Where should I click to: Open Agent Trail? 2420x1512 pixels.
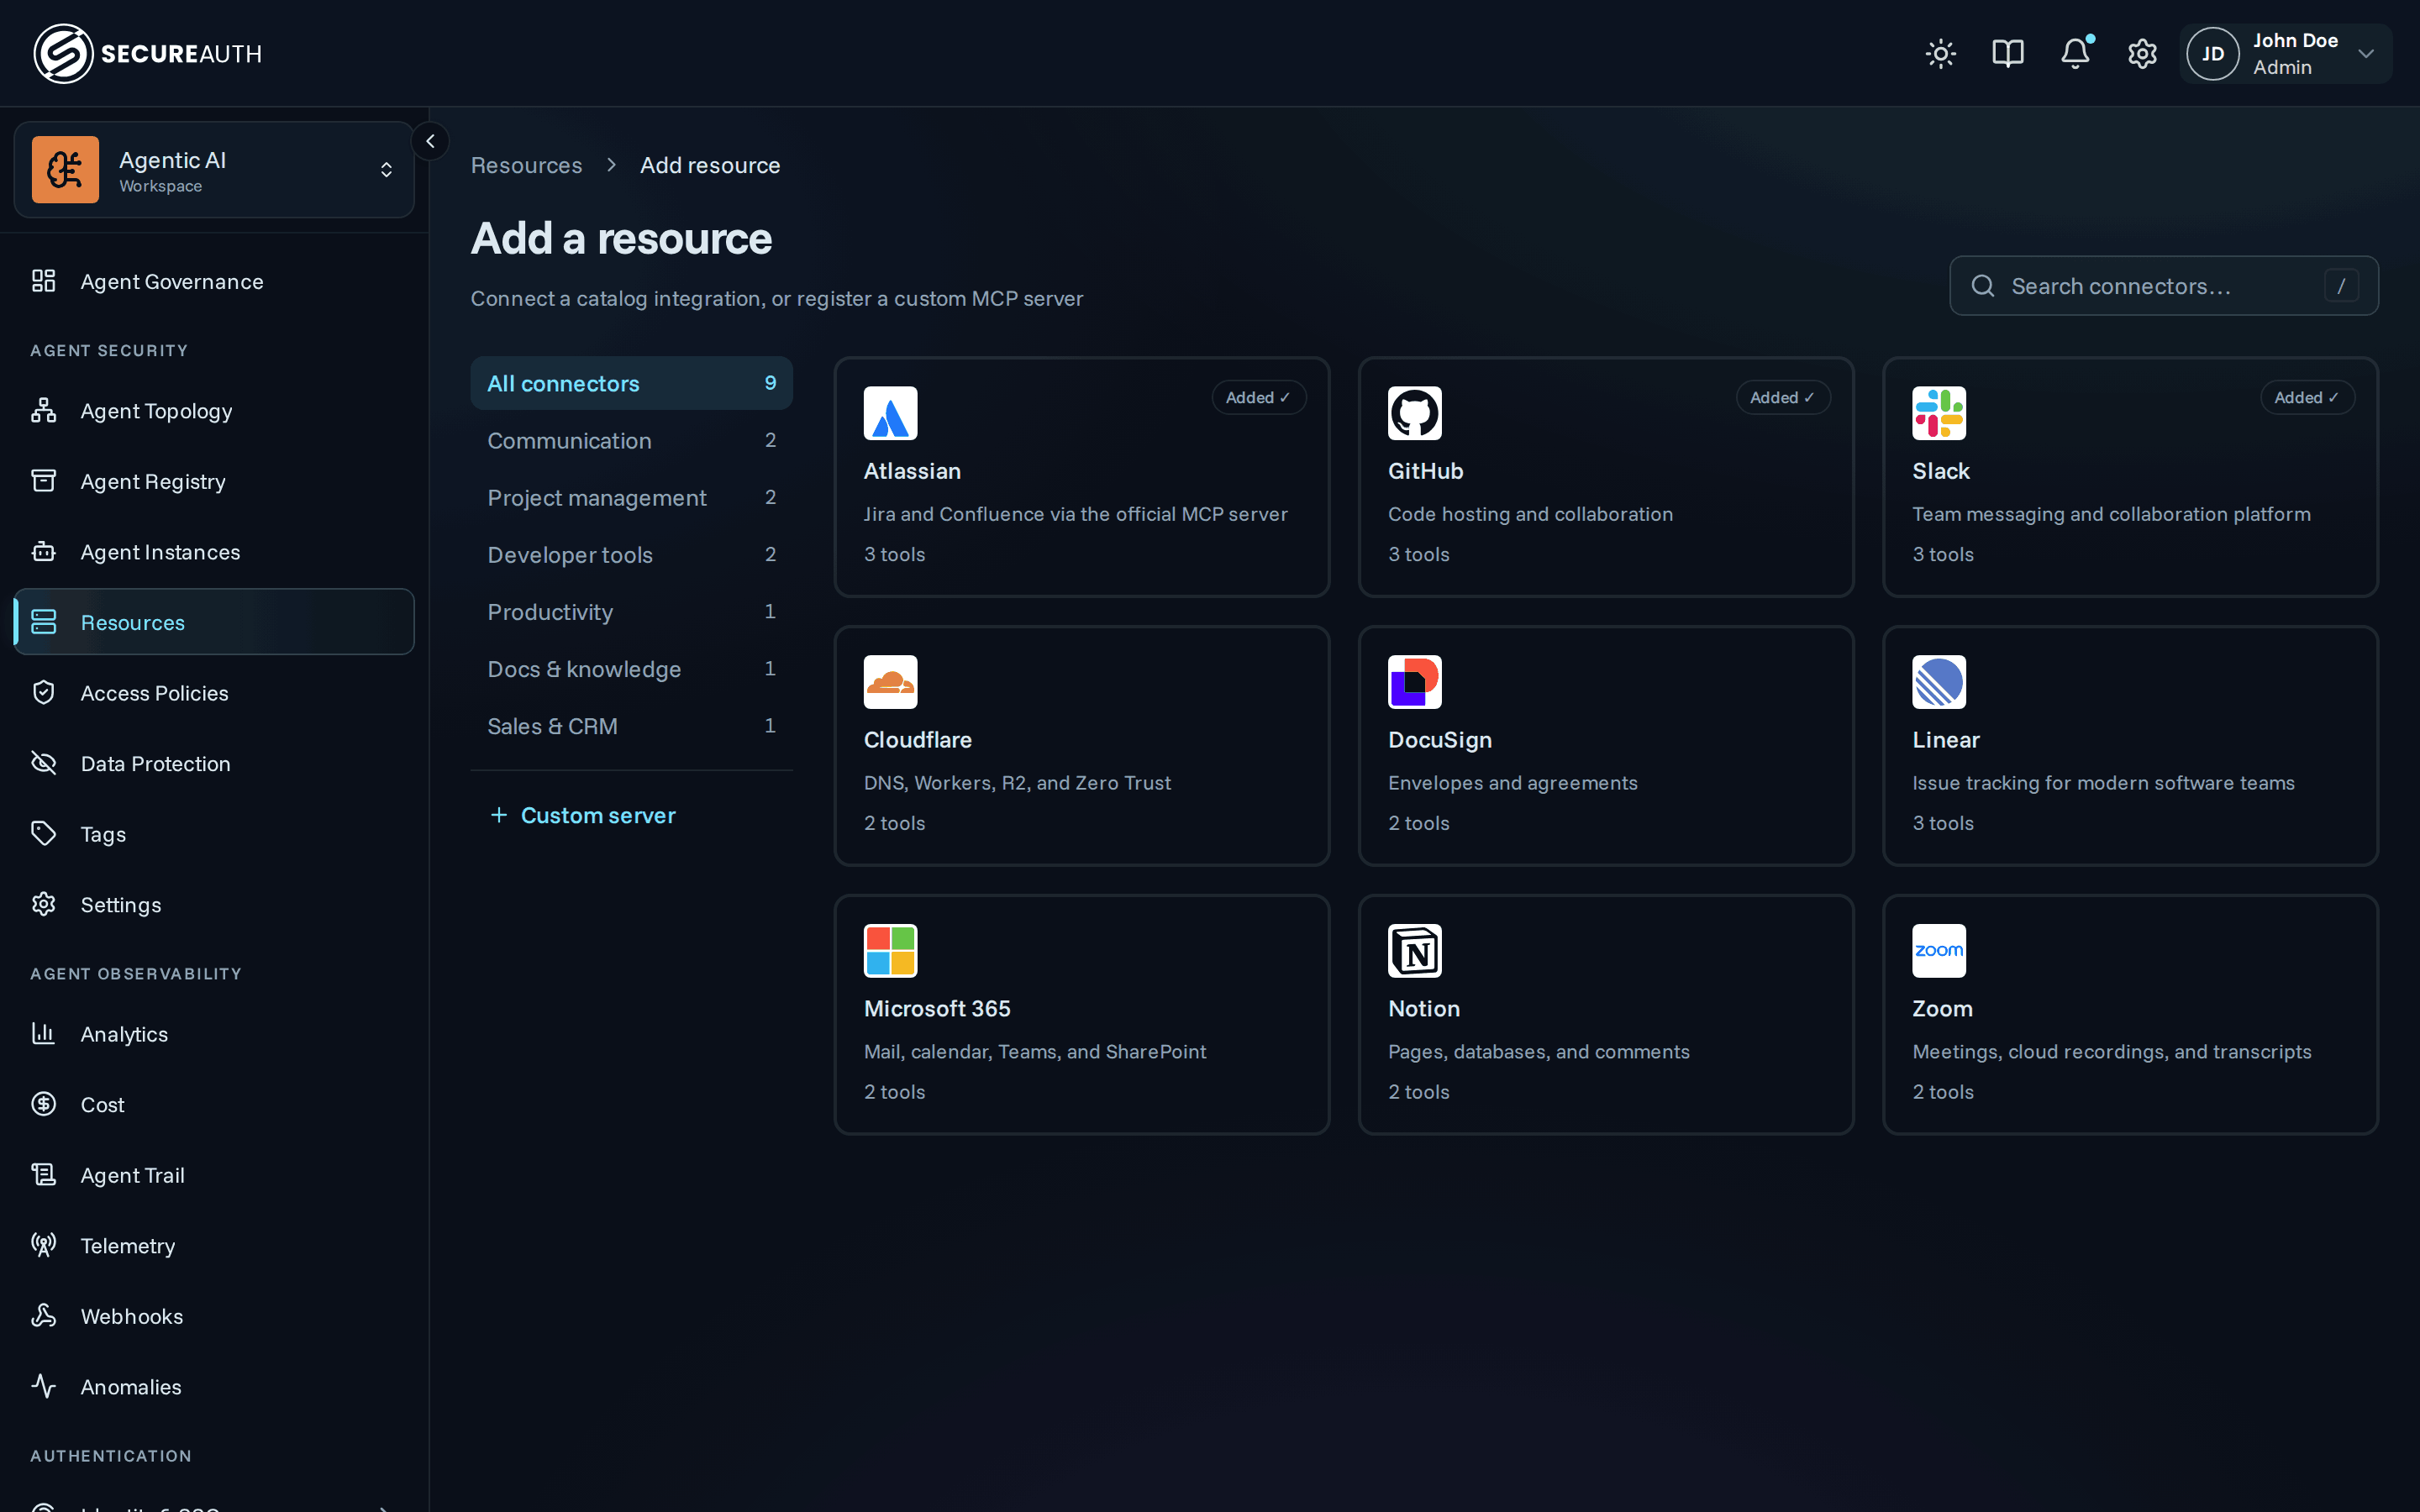214,1176
